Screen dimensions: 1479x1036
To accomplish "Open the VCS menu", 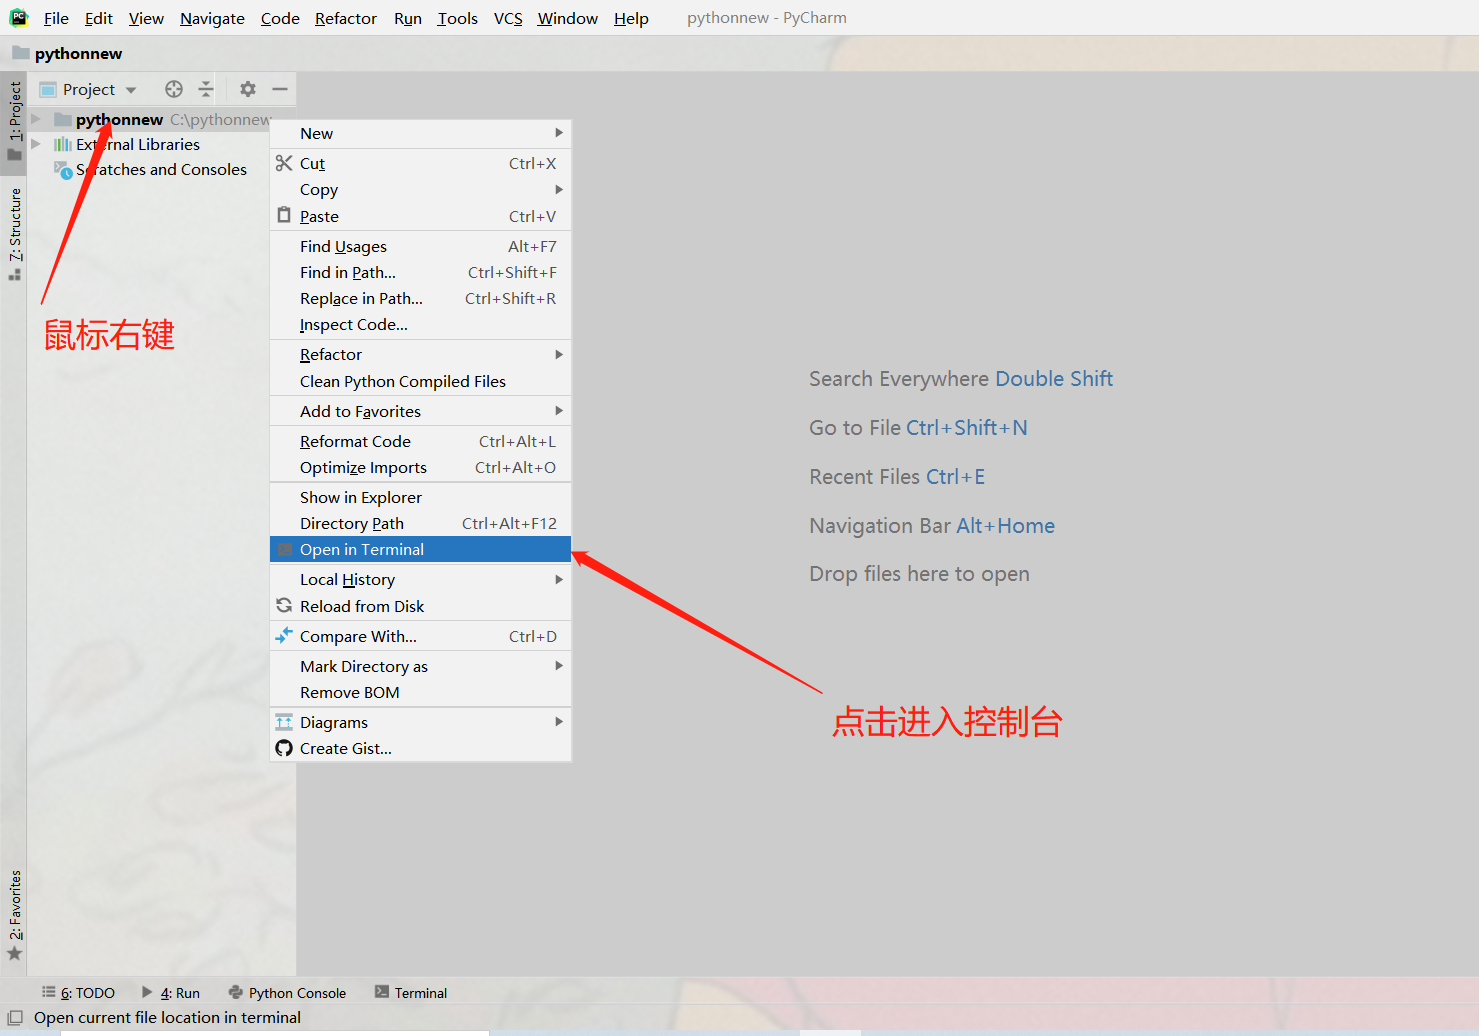I will 508,18.
